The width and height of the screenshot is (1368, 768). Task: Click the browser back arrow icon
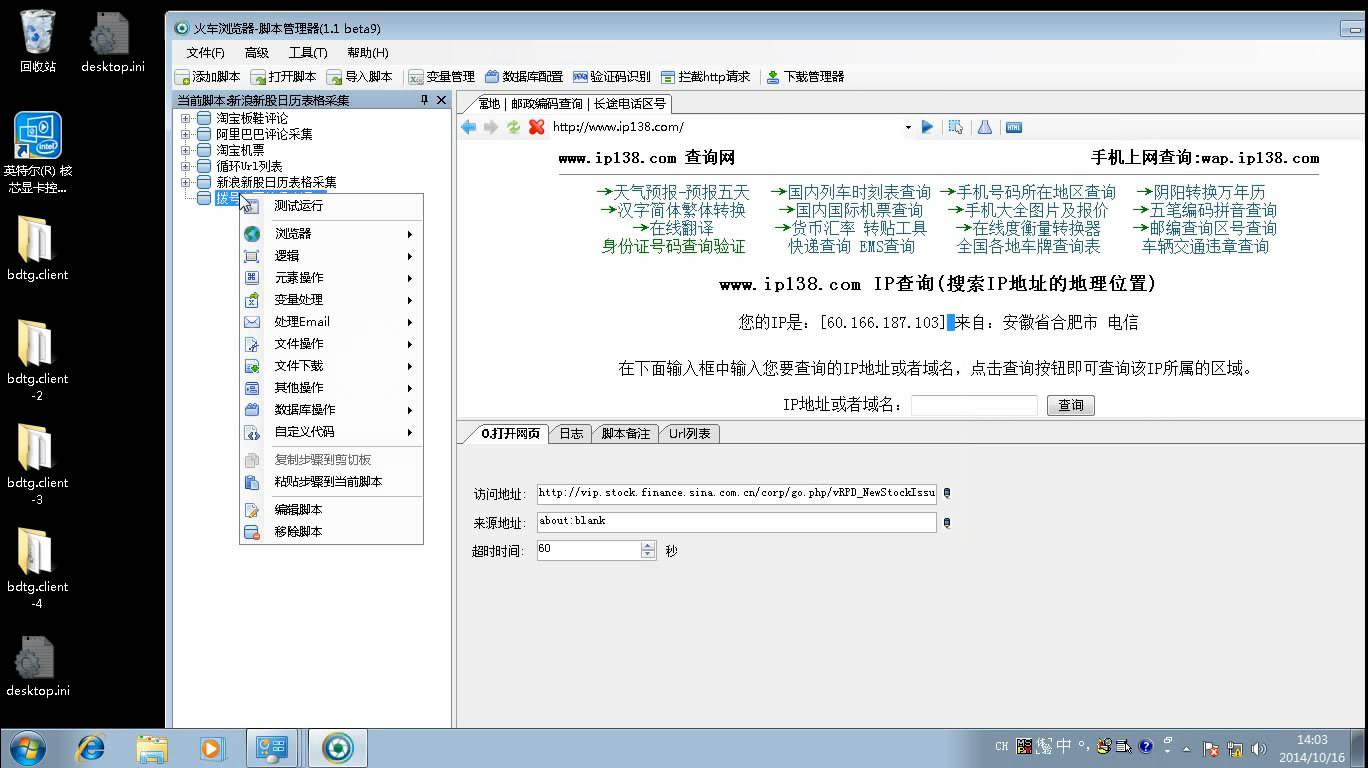pos(469,127)
